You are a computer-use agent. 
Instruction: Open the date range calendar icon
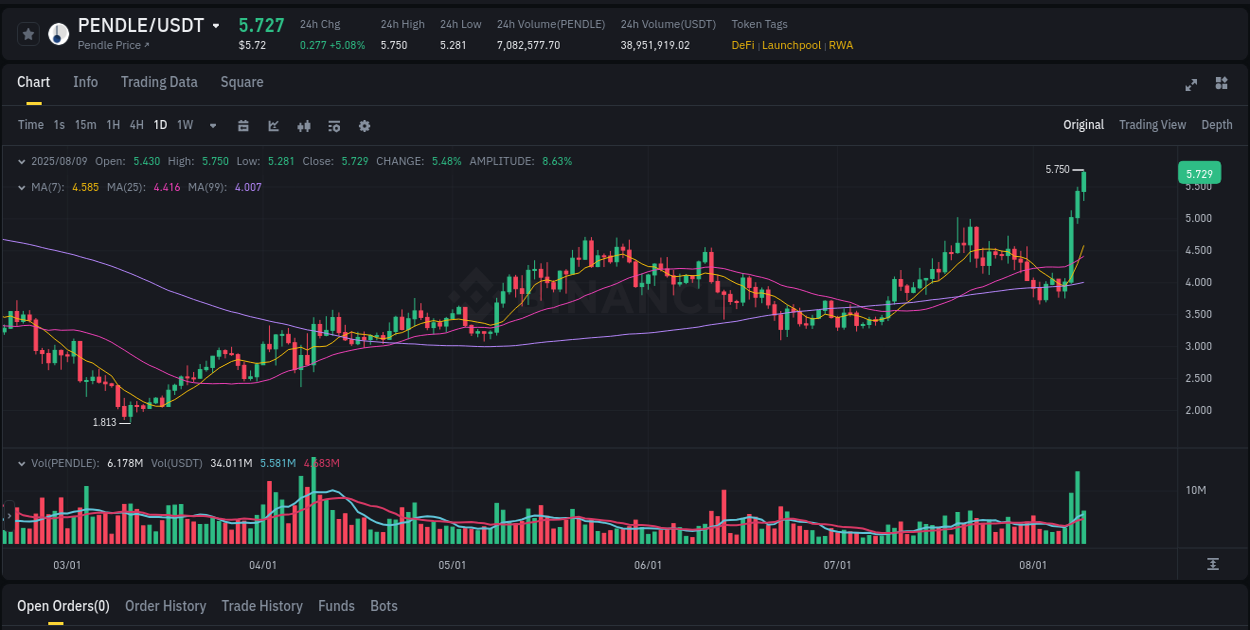pyautogui.click(x=243, y=125)
